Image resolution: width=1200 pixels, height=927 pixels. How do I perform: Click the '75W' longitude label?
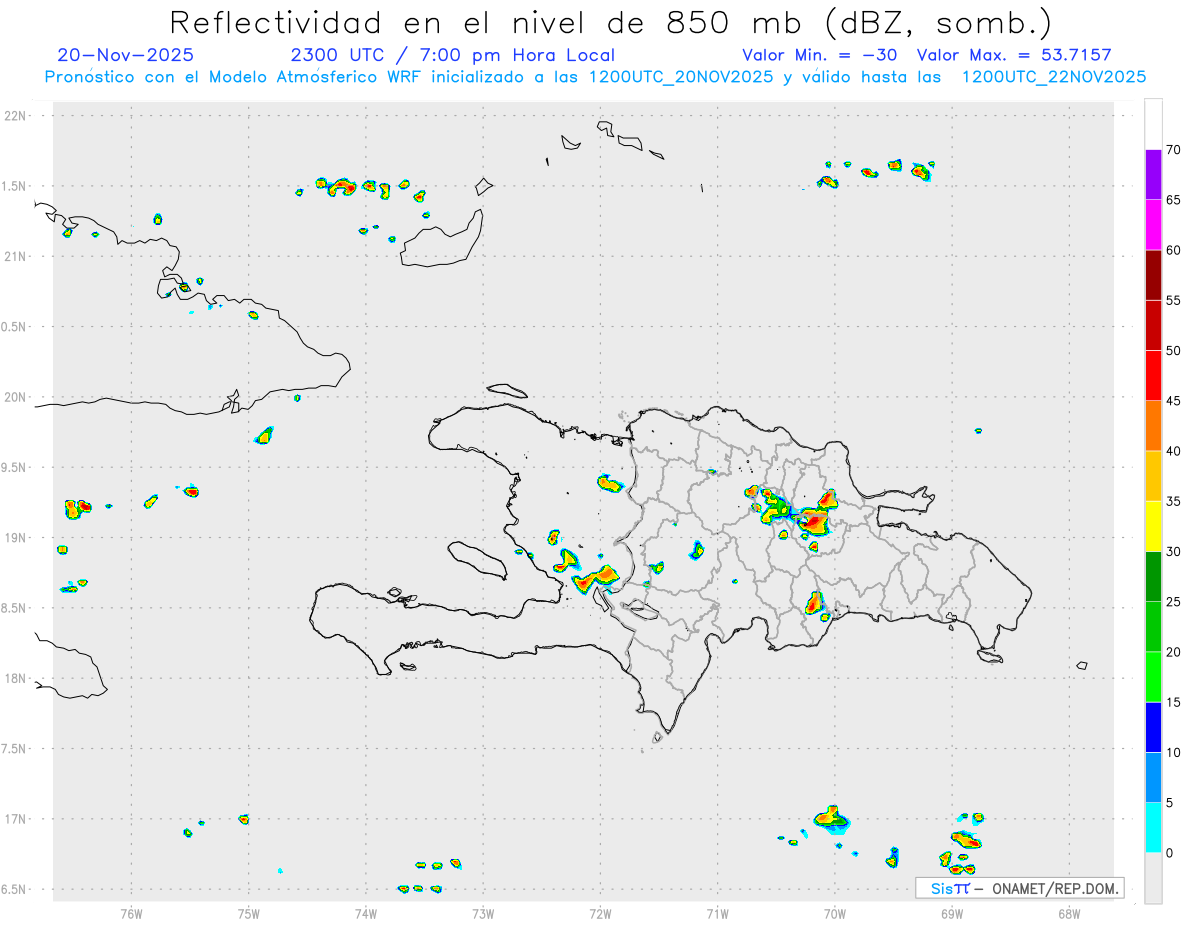(x=248, y=913)
